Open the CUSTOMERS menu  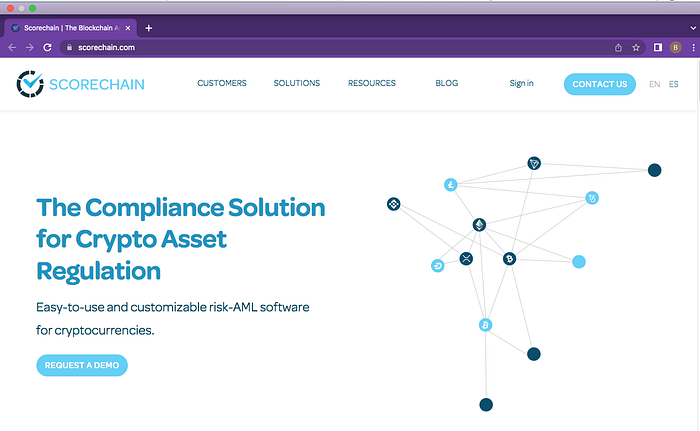pos(222,83)
